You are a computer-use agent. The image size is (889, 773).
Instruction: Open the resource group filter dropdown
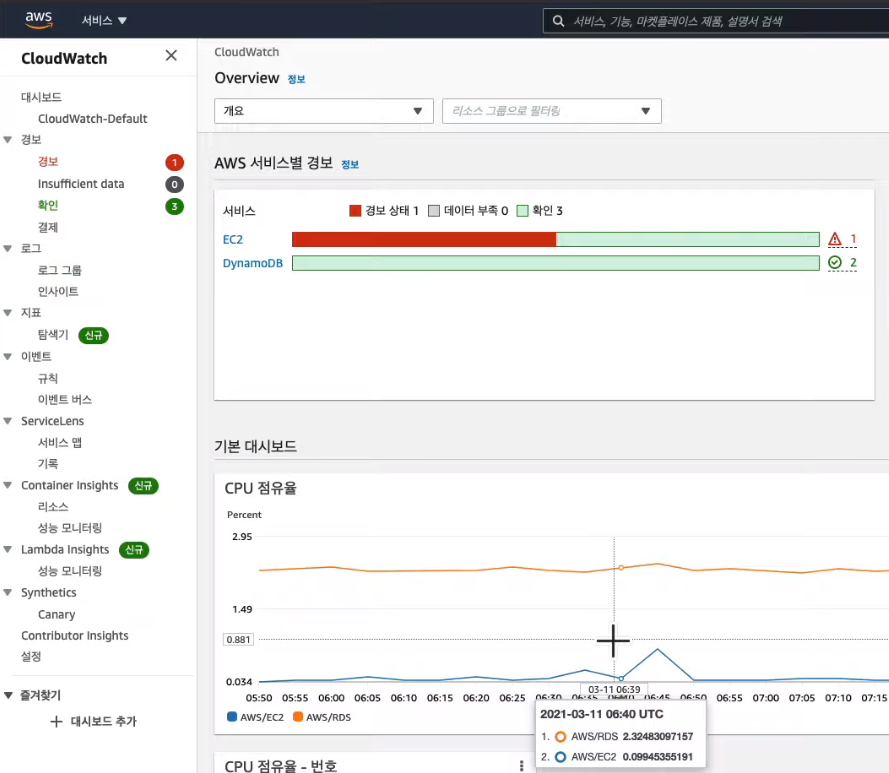tap(552, 111)
